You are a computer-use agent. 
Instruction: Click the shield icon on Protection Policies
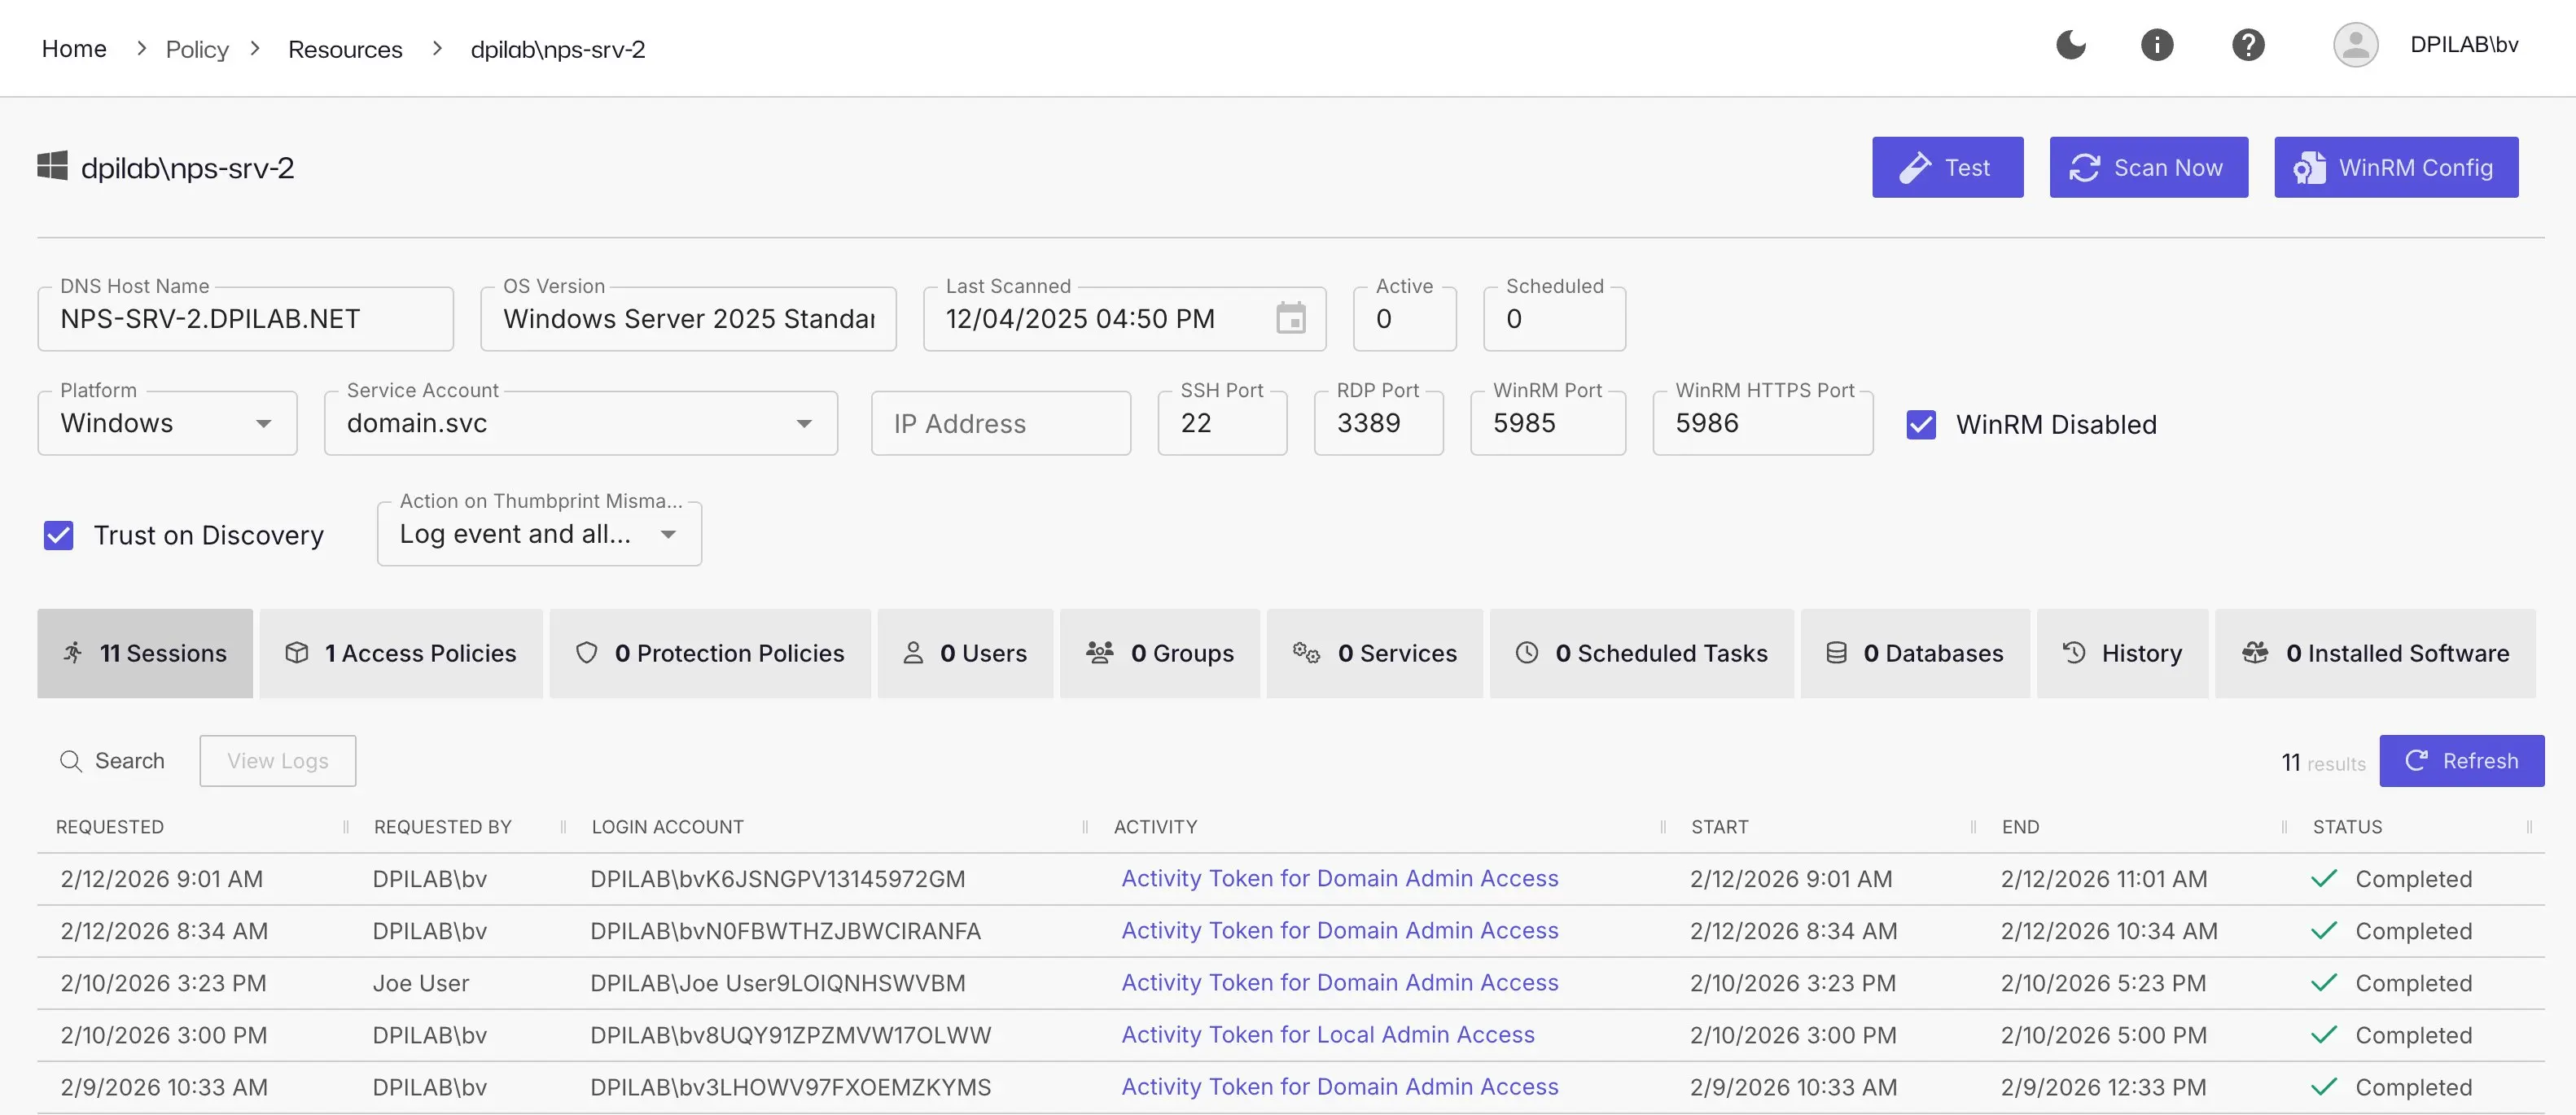pos(587,653)
